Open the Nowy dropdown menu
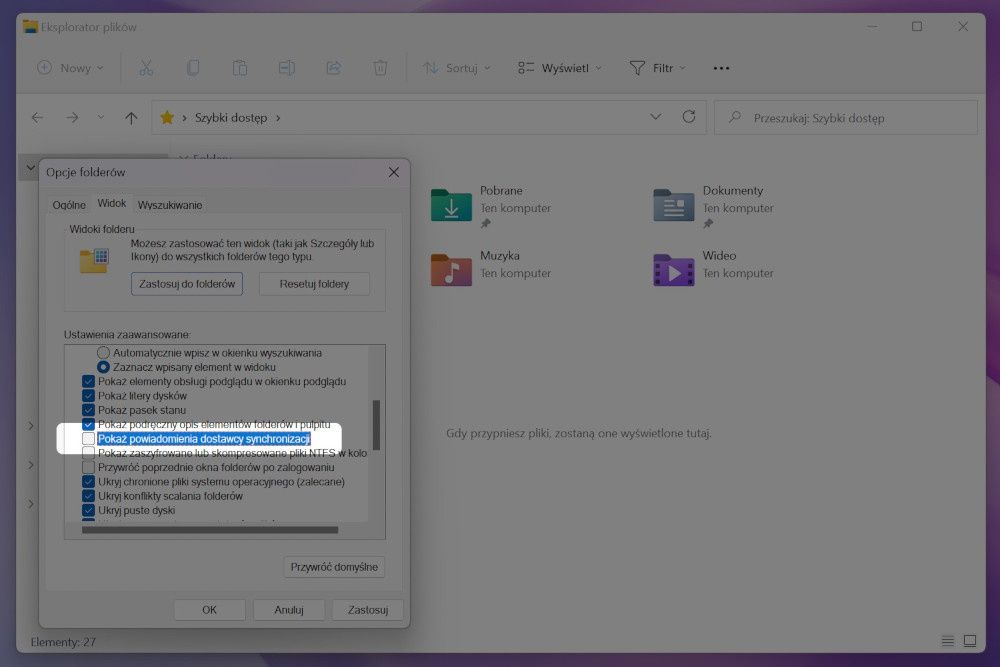Screen dimensions: 1000x667 tap(70, 68)
